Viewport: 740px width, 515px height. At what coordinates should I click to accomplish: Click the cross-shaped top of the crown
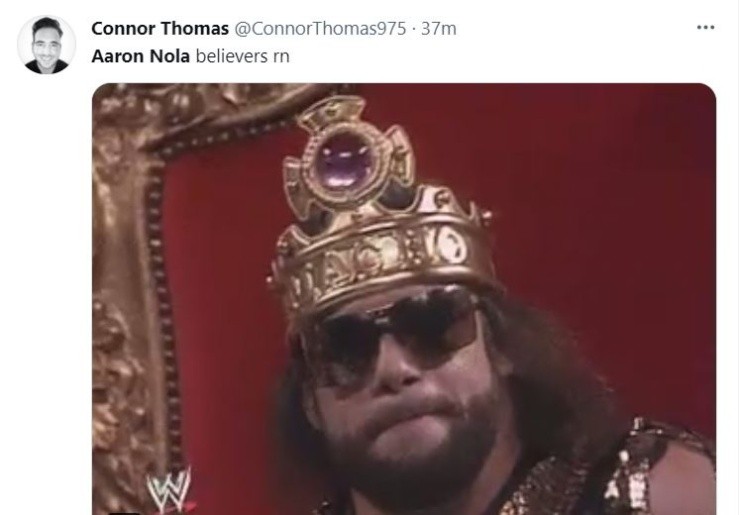click(x=347, y=156)
